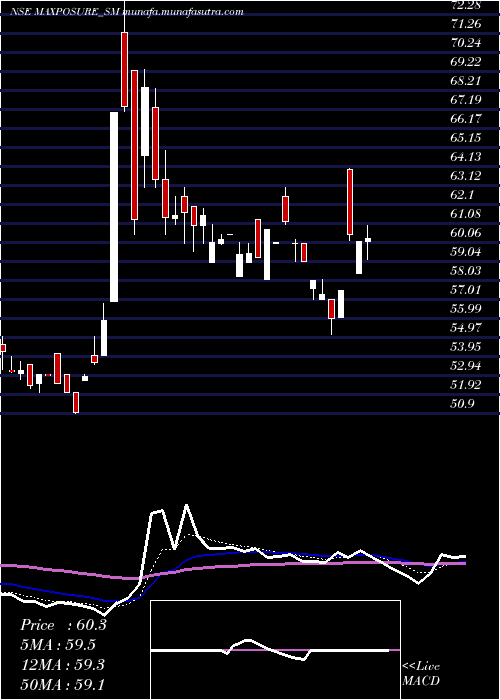Viewport: 500px width, 700px height.
Task: Click the 59.04 price axis label
Action: click(x=466, y=252)
